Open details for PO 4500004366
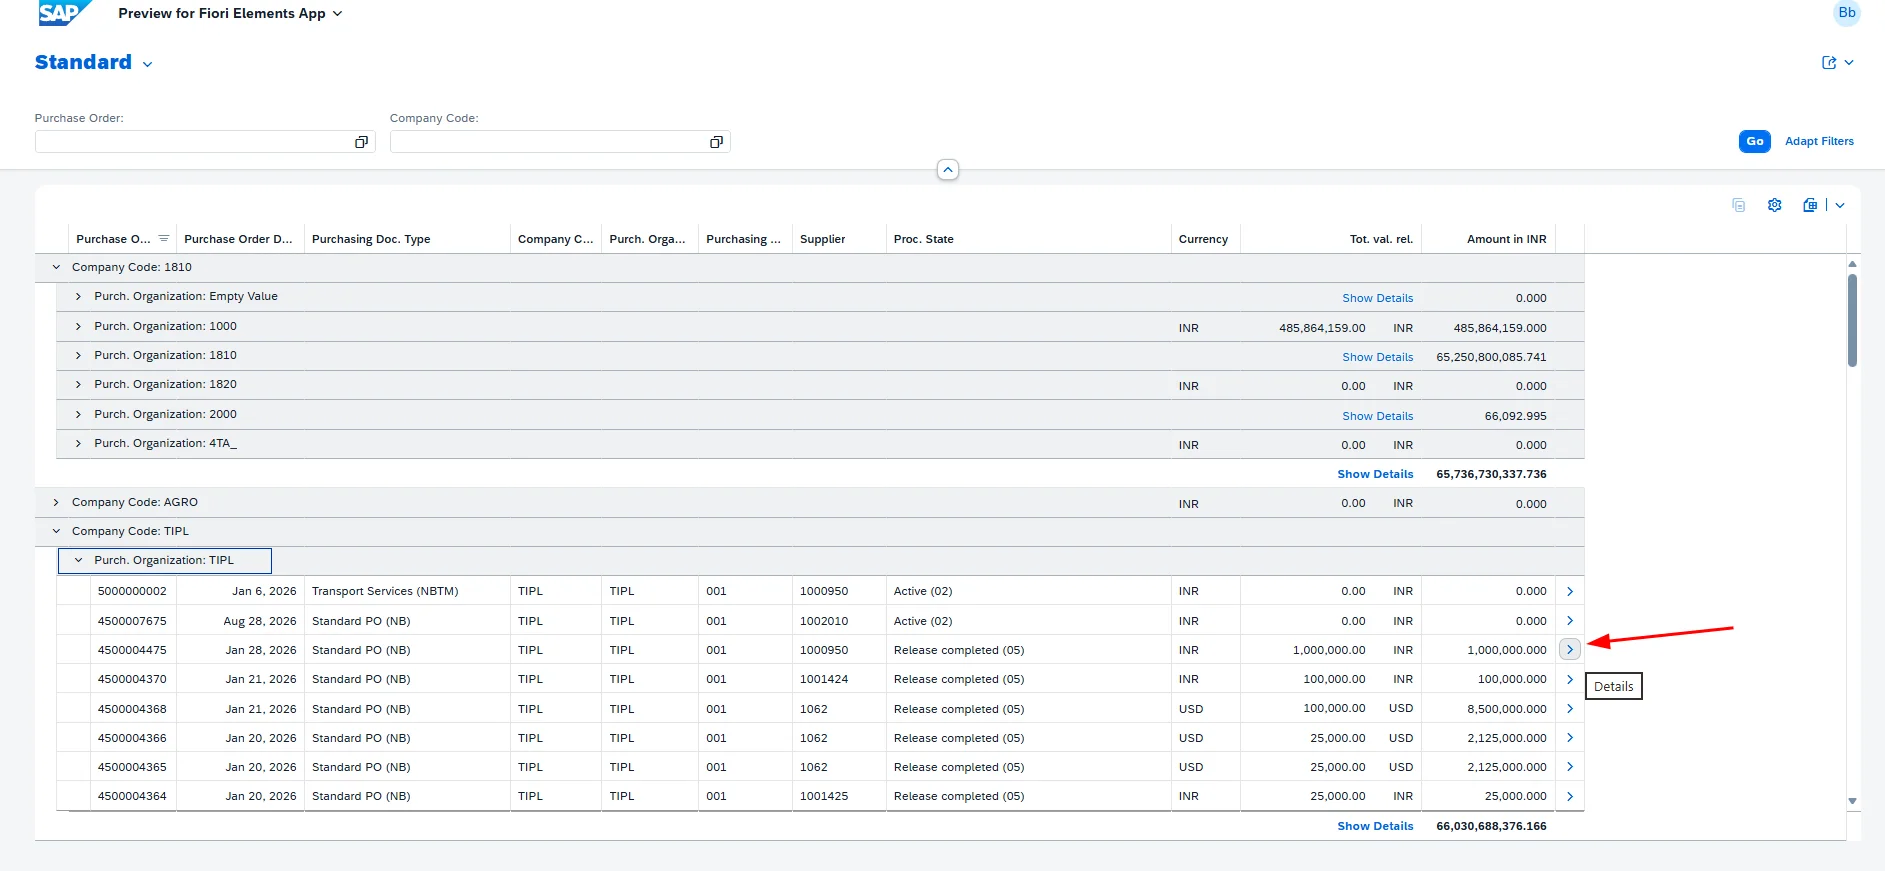Image resolution: width=1885 pixels, height=871 pixels. click(1570, 738)
